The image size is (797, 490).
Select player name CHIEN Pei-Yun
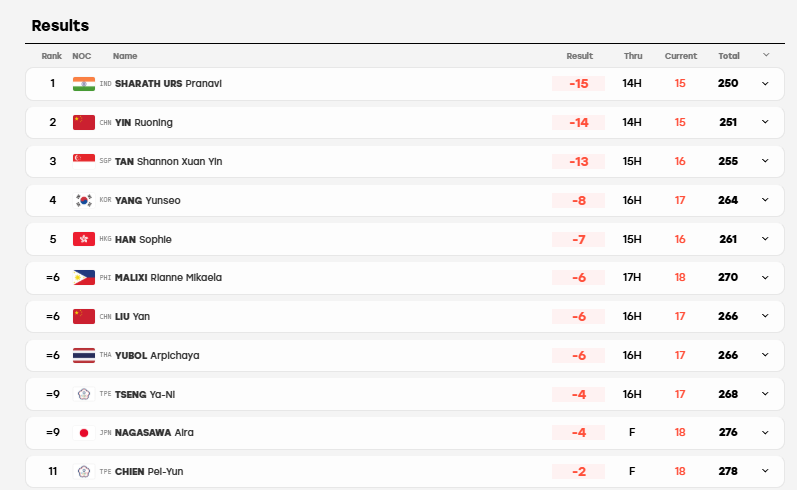pyautogui.click(x=149, y=472)
